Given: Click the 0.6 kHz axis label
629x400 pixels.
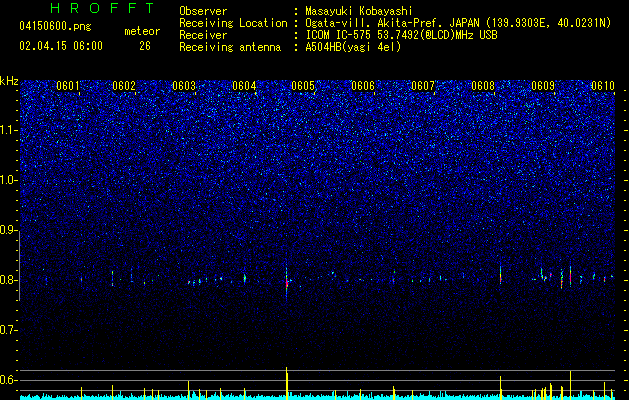Looking at the screenshot, I should pos(9,380).
